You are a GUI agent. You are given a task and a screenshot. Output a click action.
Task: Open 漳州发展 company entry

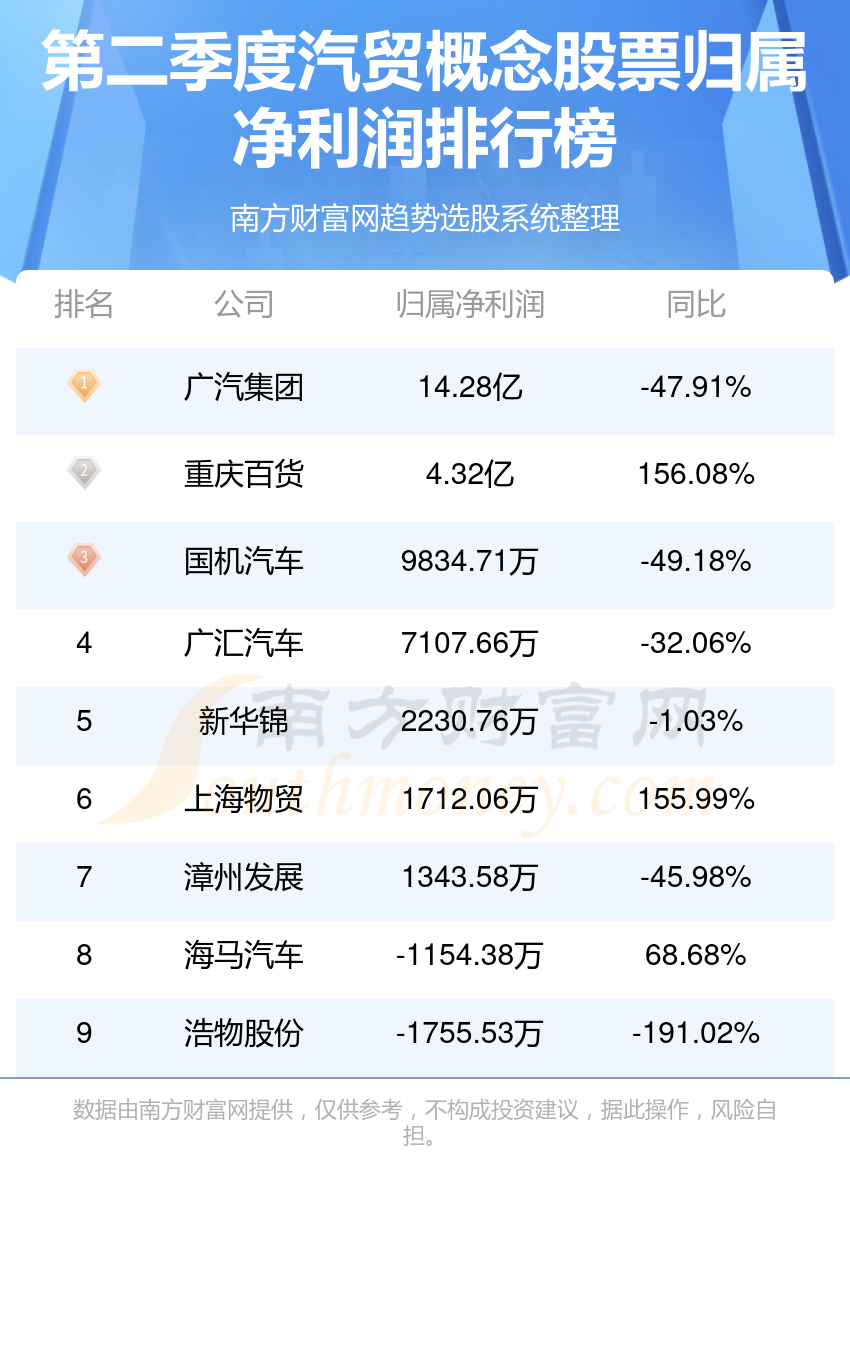click(x=244, y=877)
